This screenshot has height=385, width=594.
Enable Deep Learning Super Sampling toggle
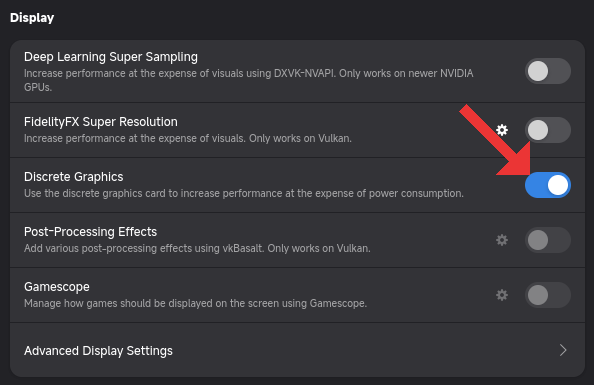[548, 71]
